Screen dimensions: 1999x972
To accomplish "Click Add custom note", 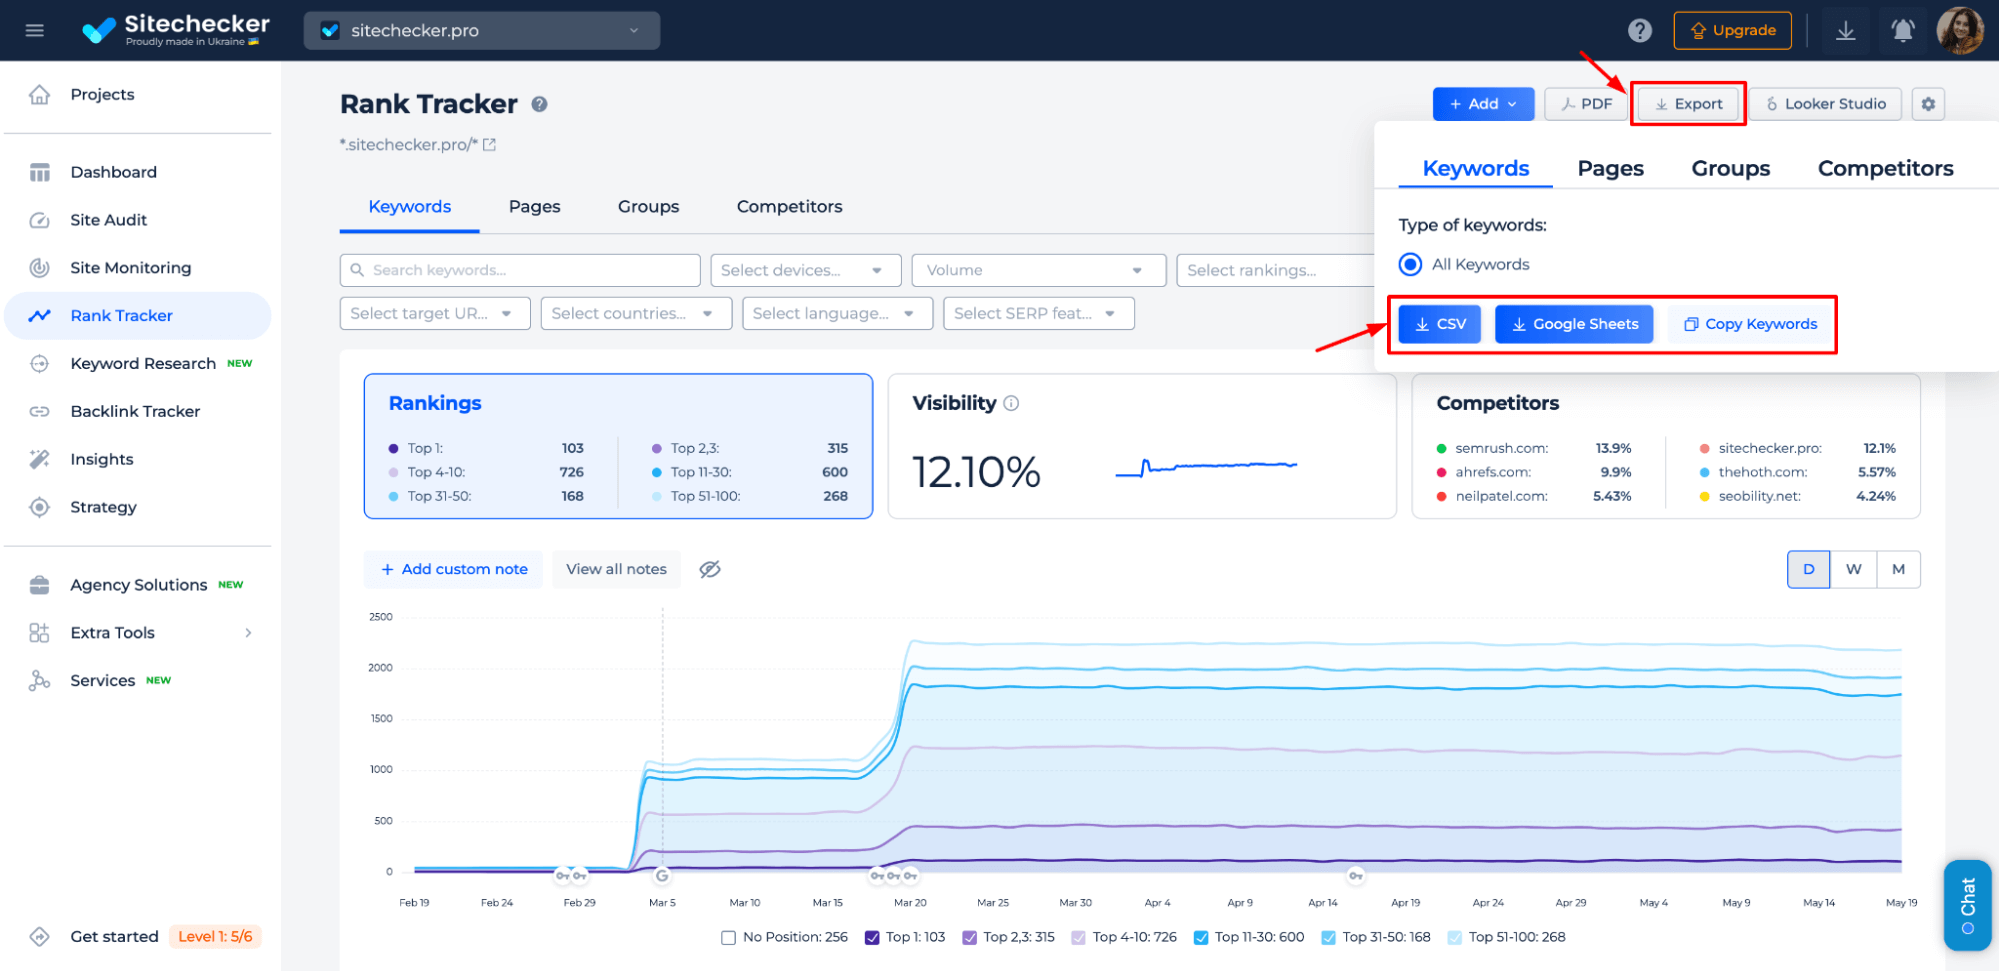I will 453,569.
